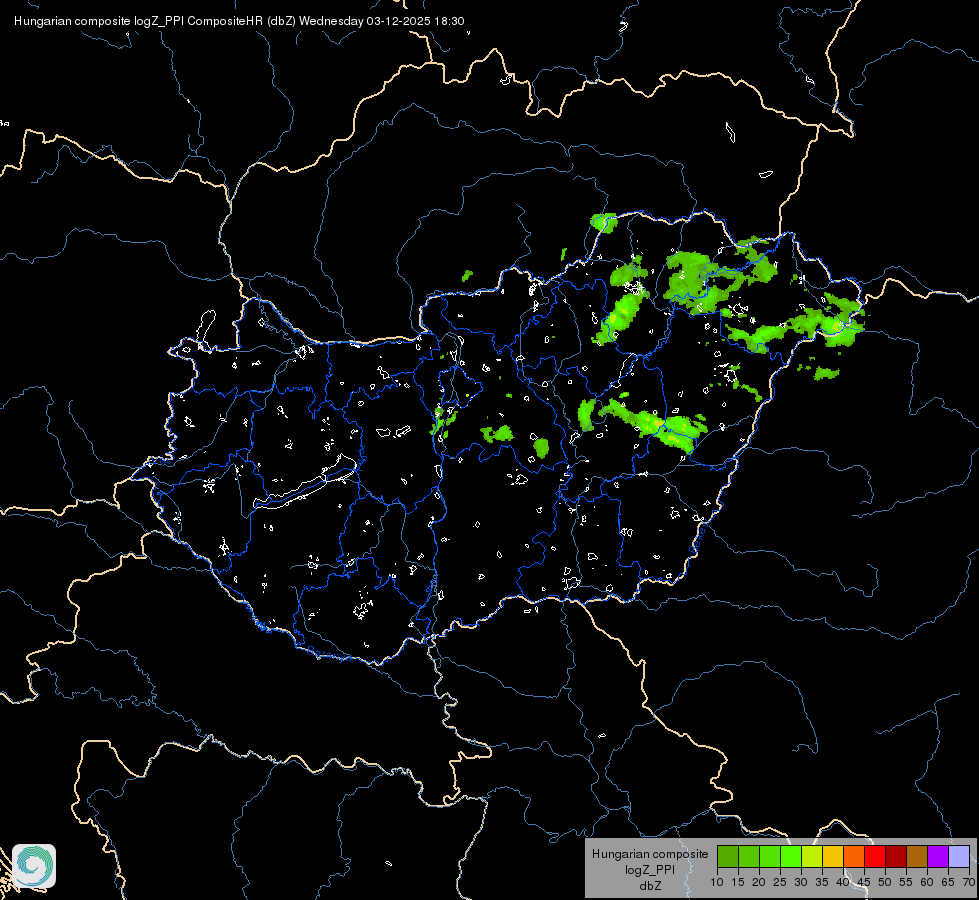Select the 55–60 dBZ brown swatch

(x=917, y=856)
